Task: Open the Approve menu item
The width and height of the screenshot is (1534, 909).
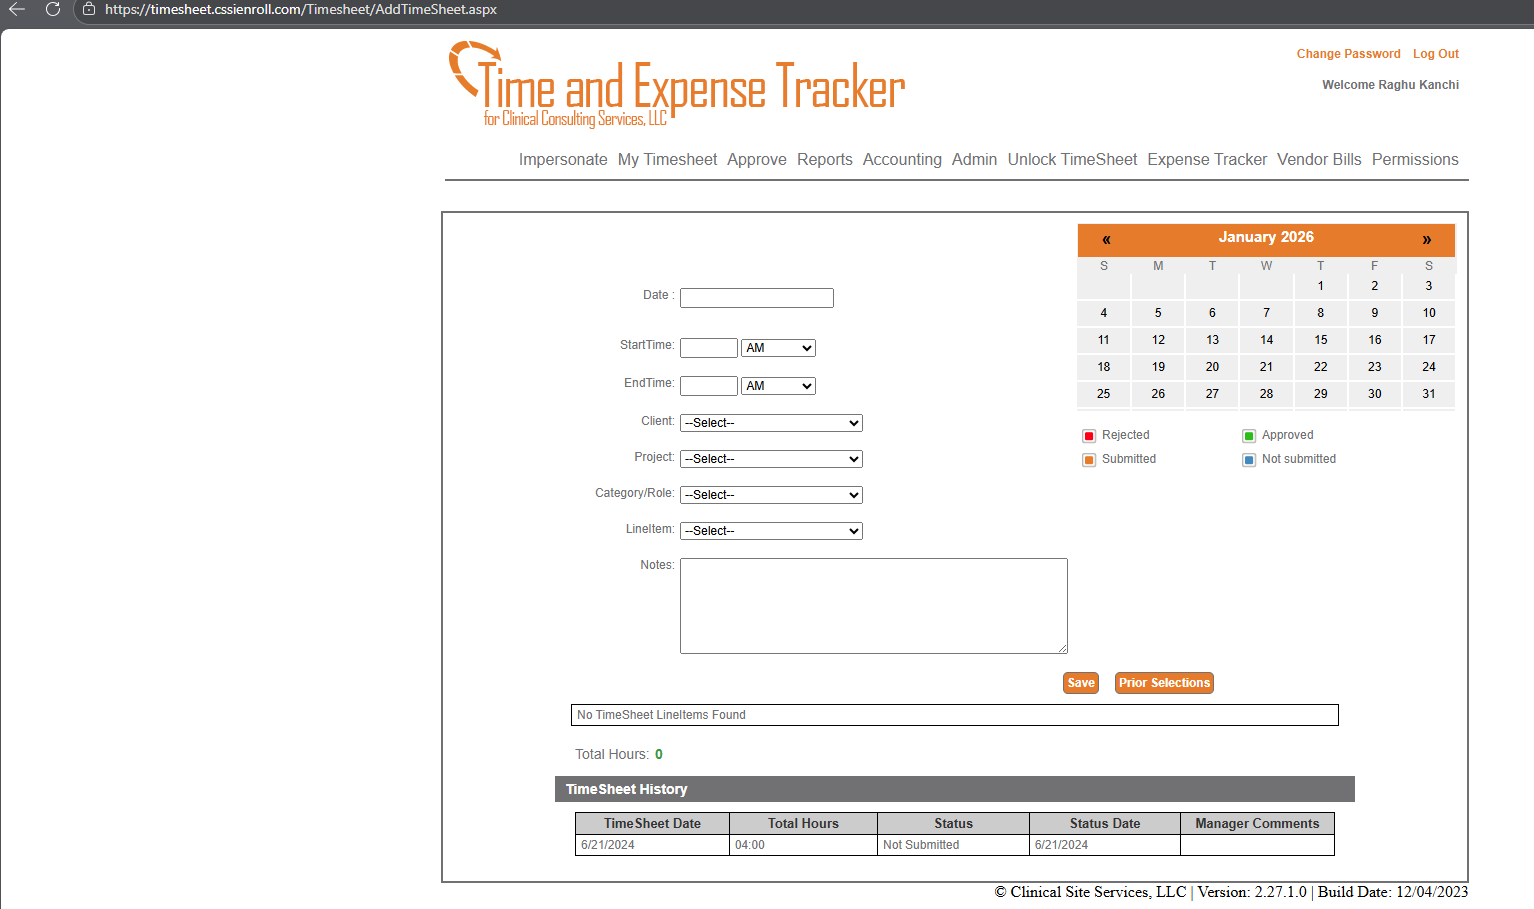Action: click(x=757, y=160)
